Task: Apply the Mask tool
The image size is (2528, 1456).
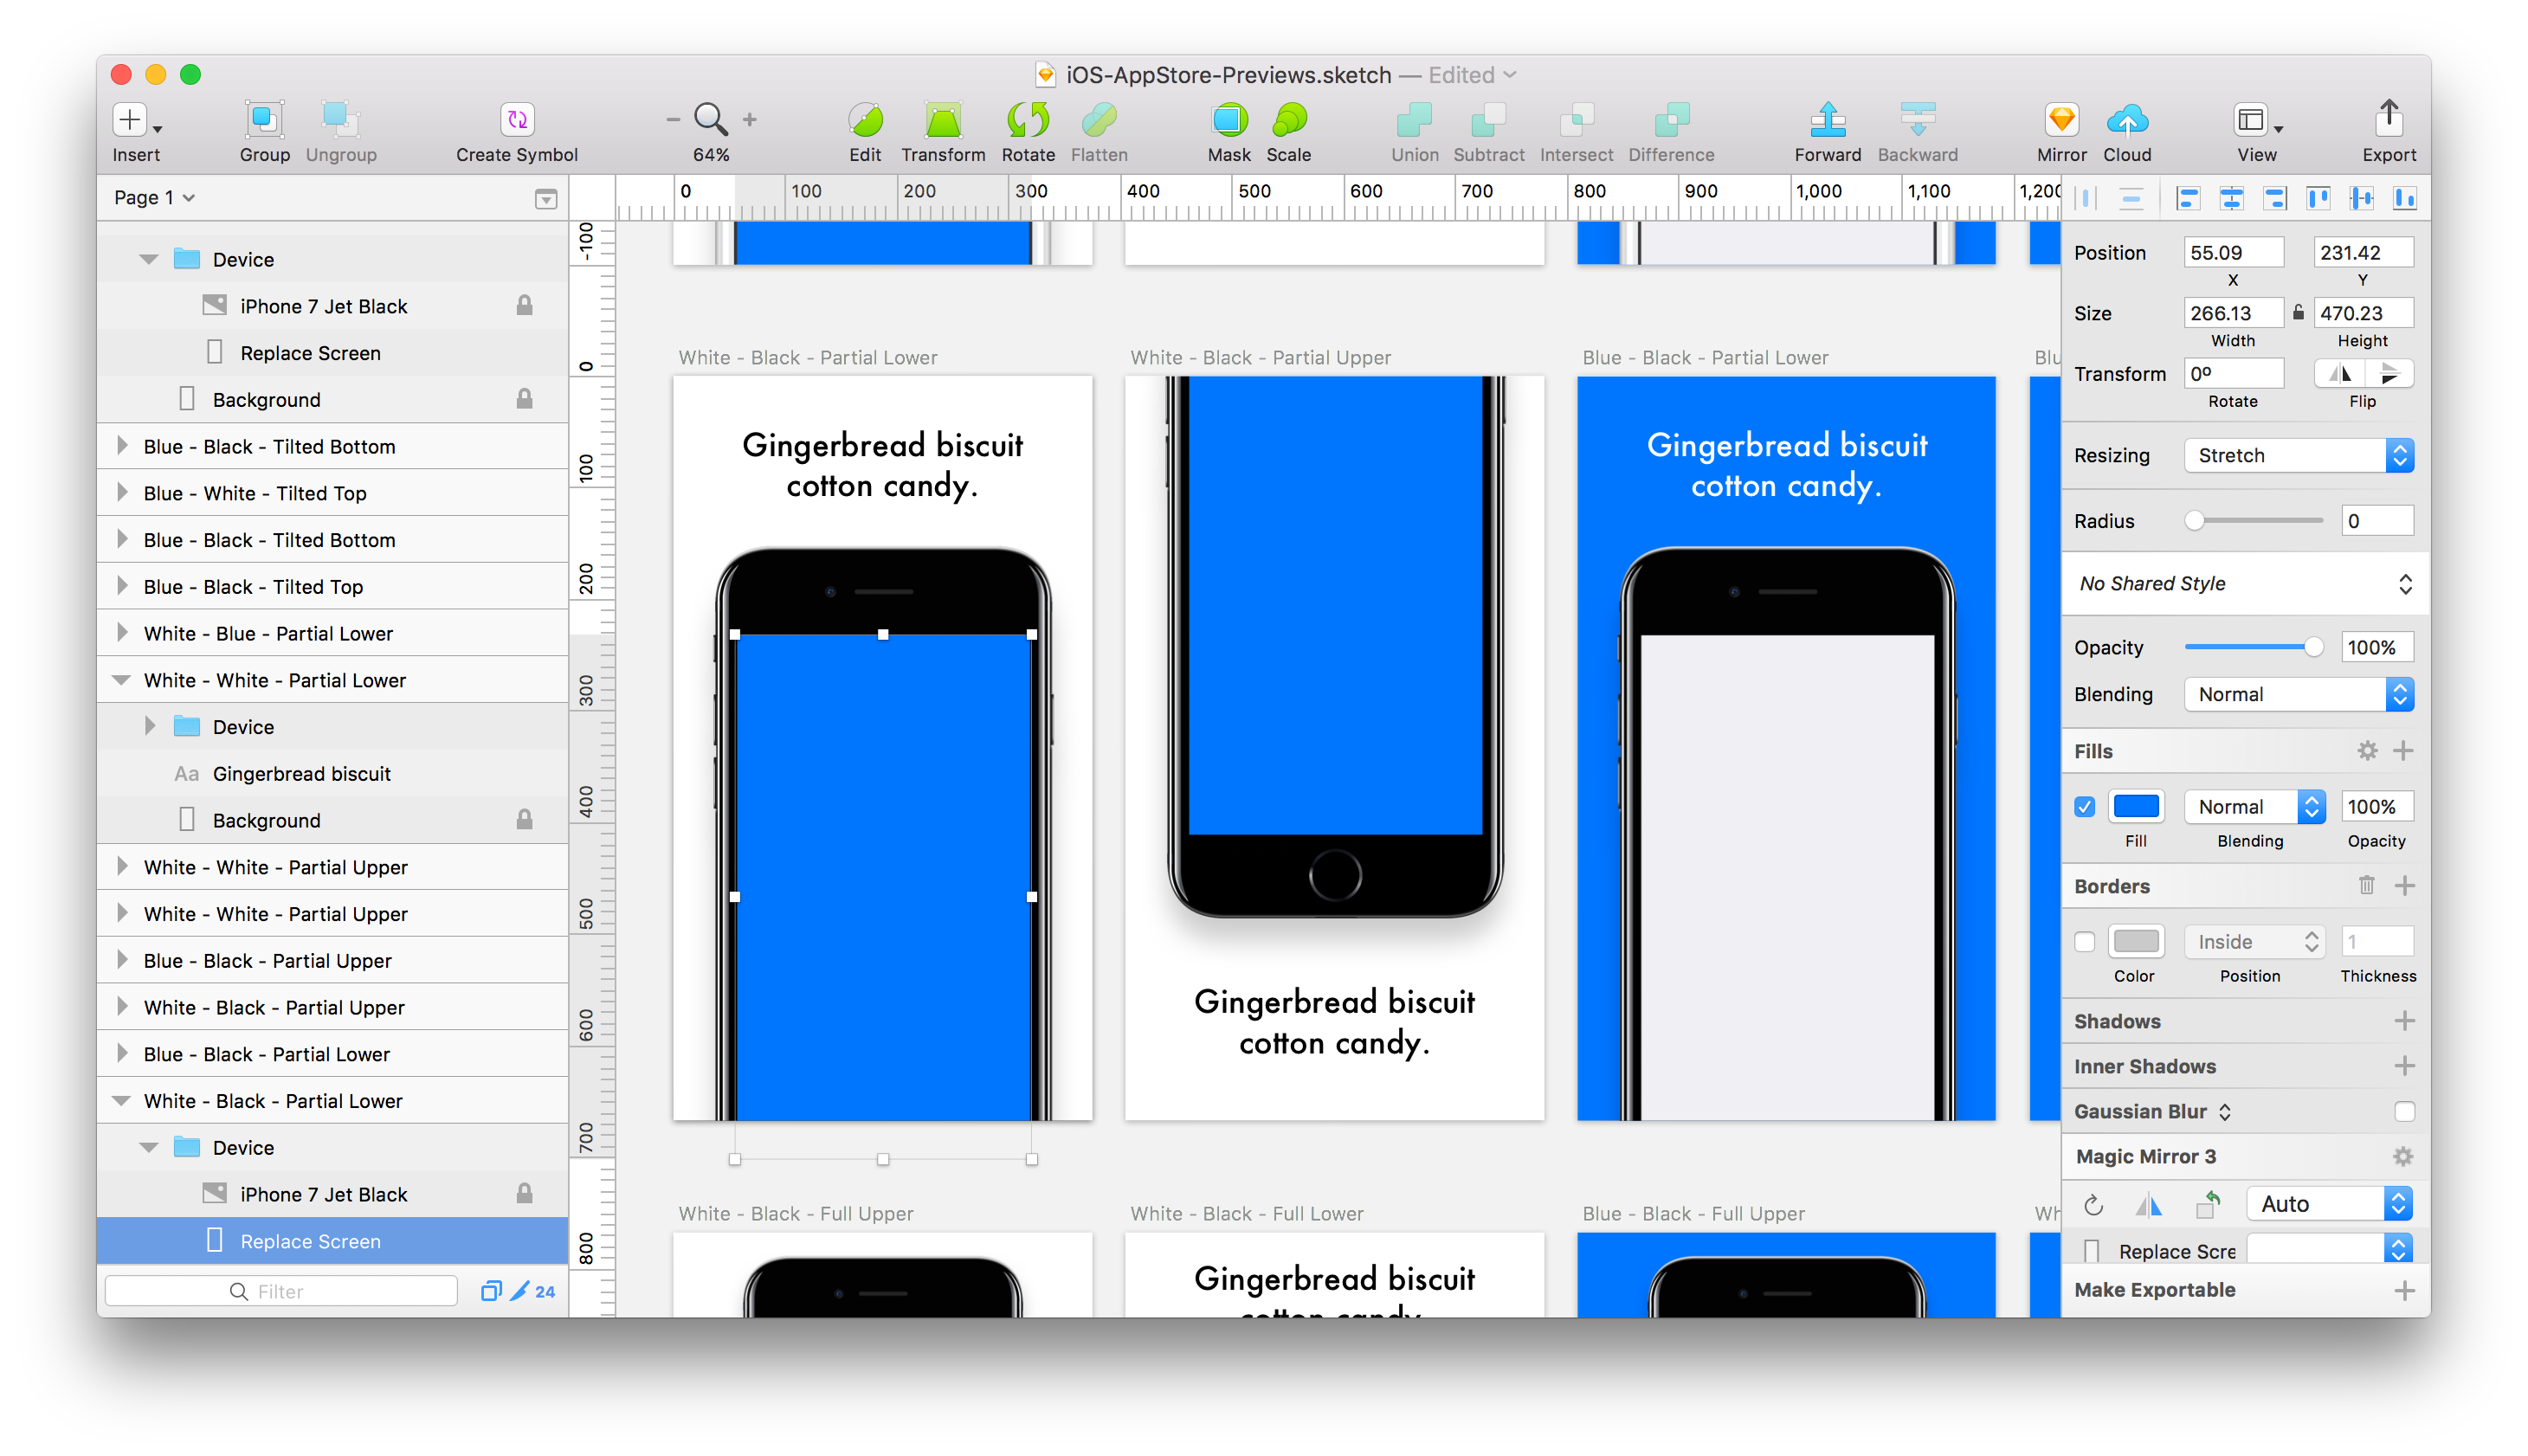Action: pyautogui.click(x=1228, y=120)
